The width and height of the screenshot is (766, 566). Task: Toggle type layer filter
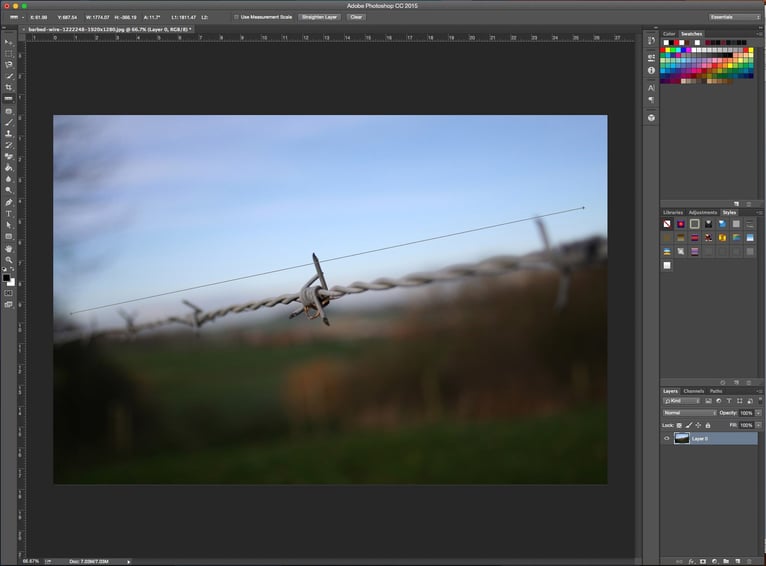point(729,401)
